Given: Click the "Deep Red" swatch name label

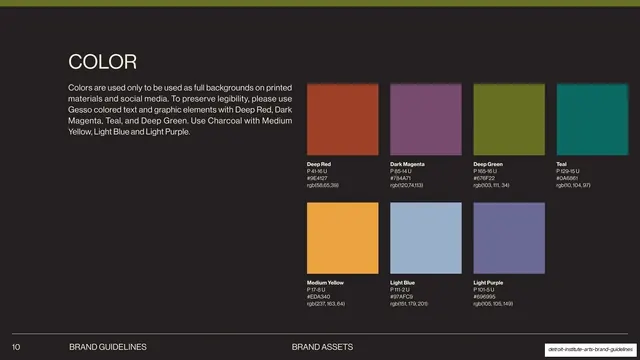Looking at the screenshot, I should (x=319, y=164).
